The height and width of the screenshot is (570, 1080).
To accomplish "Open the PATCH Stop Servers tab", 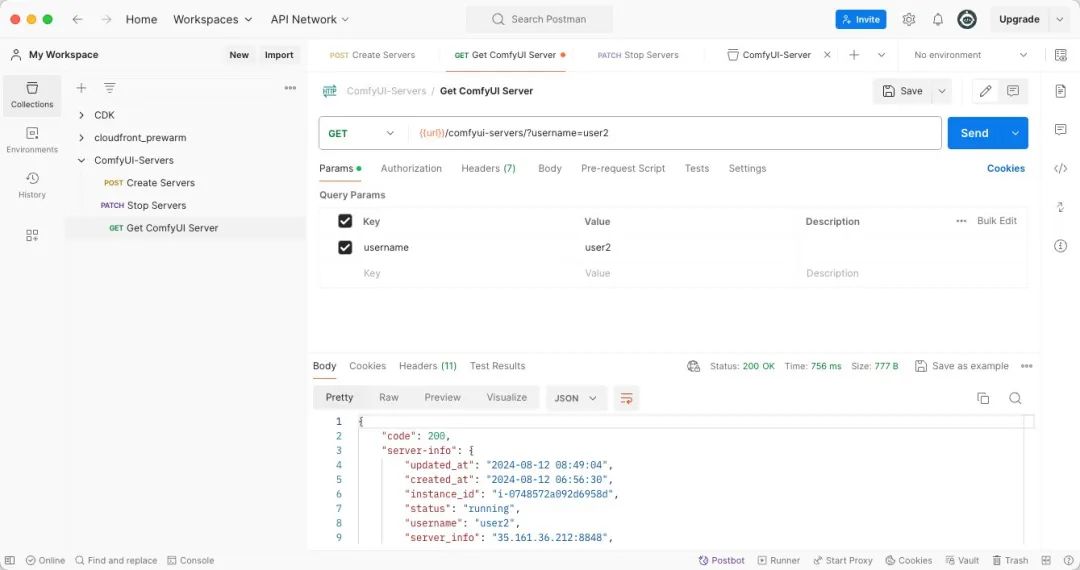I will (x=638, y=55).
